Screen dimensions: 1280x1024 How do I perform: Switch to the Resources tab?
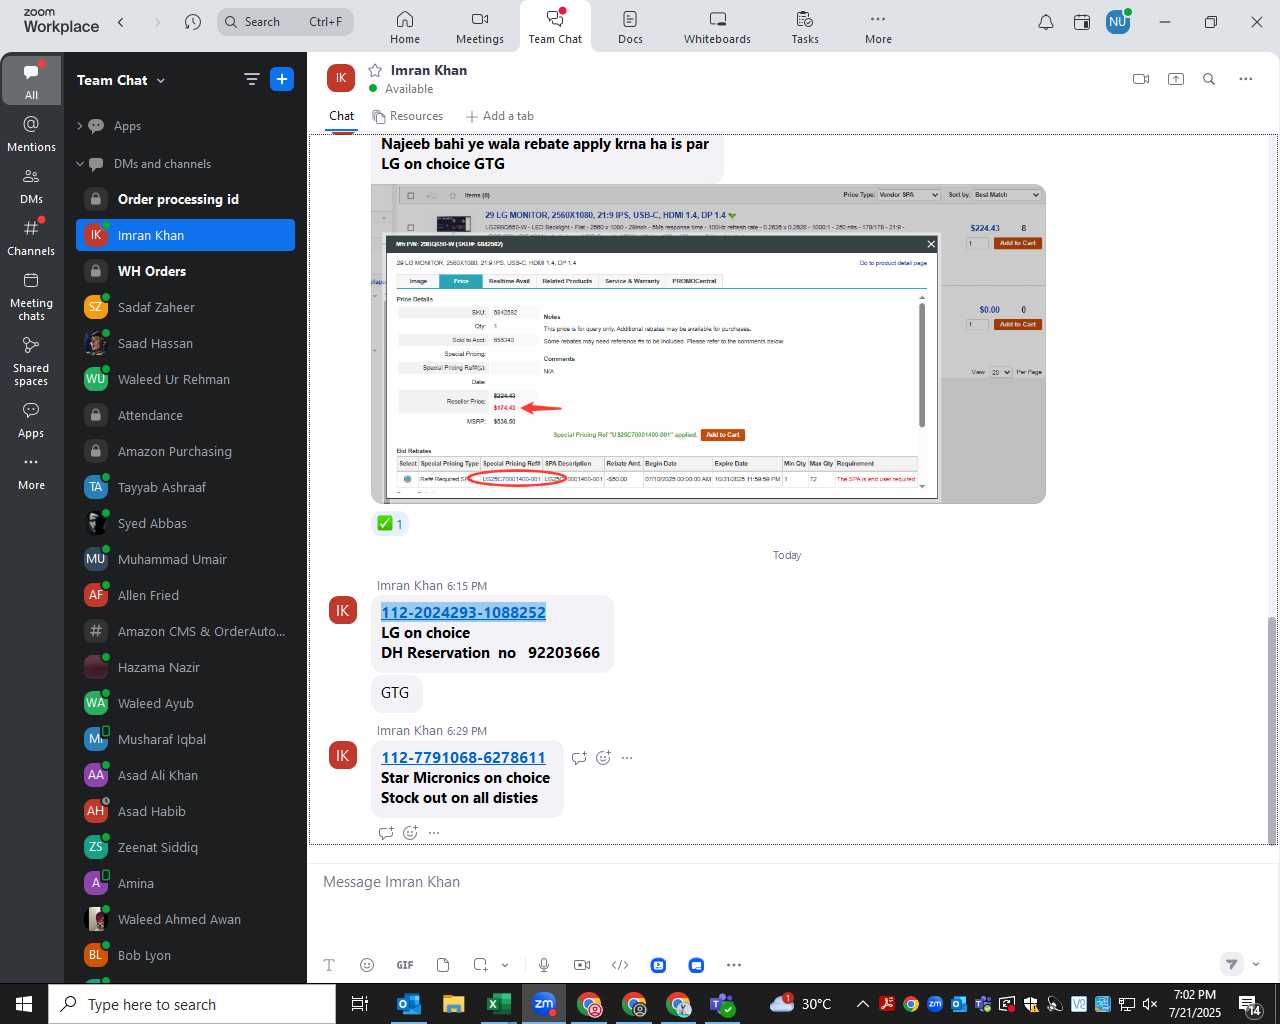408,116
